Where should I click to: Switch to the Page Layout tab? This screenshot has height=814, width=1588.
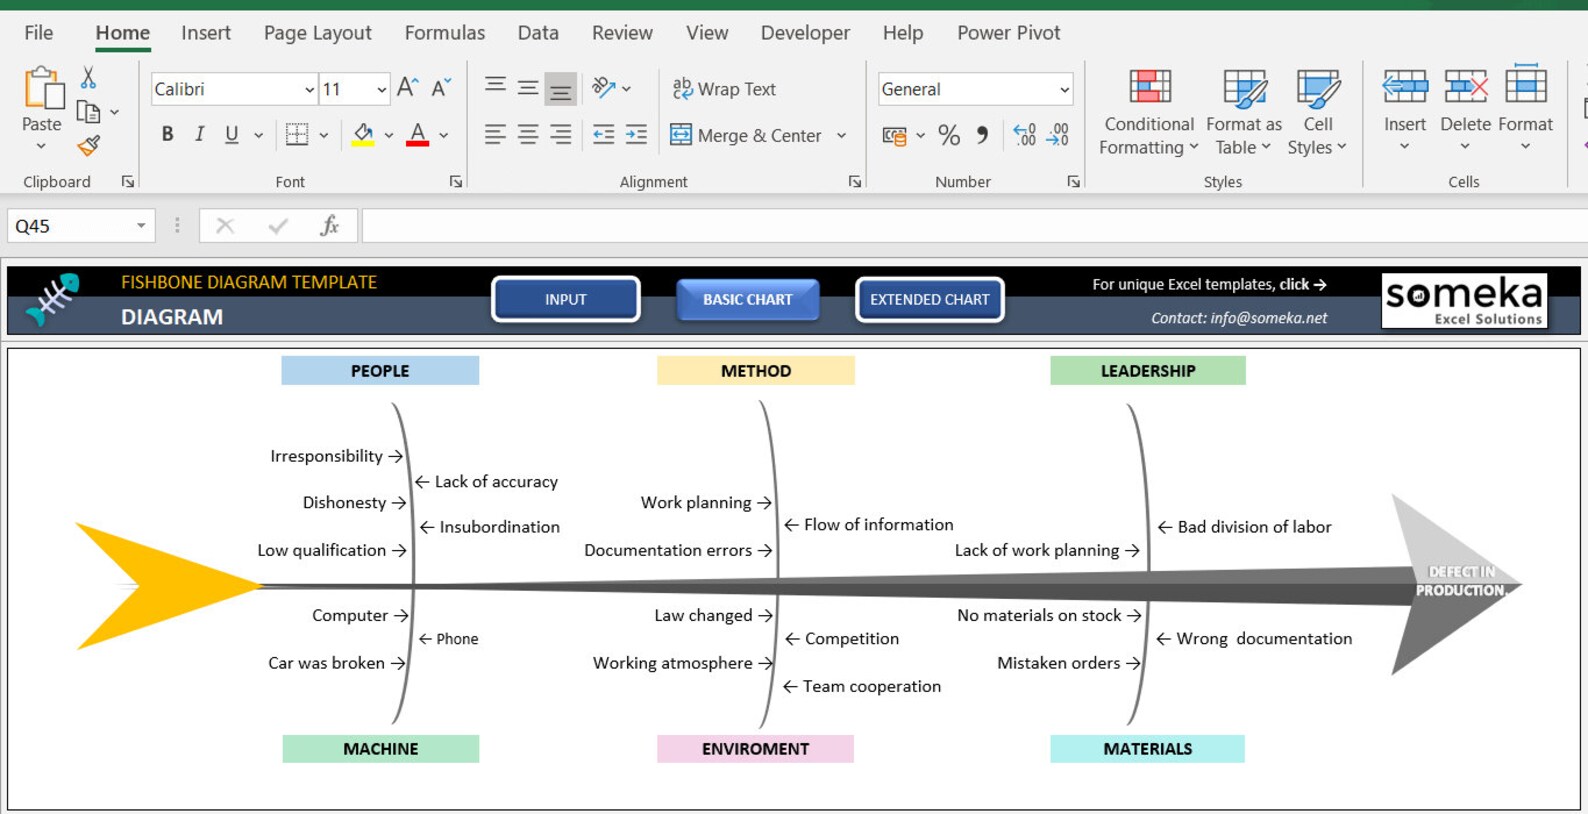317,33
